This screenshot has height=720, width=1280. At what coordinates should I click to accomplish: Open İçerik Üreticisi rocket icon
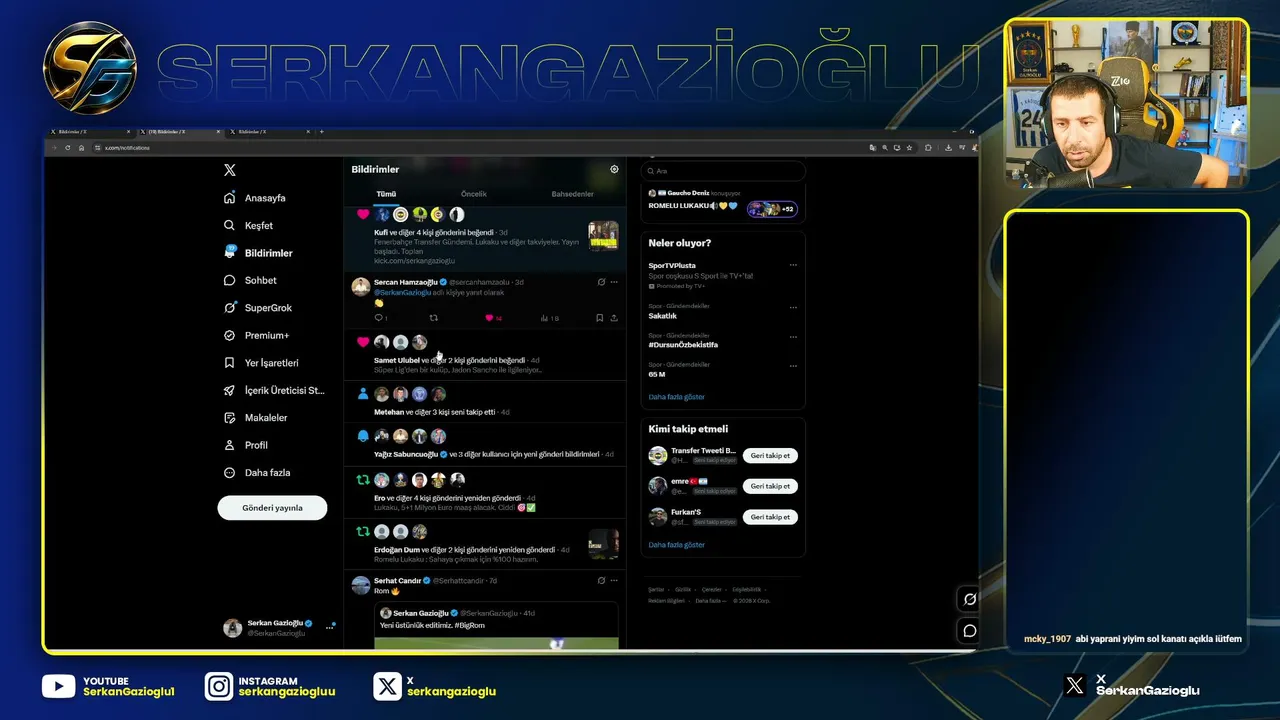(x=230, y=390)
